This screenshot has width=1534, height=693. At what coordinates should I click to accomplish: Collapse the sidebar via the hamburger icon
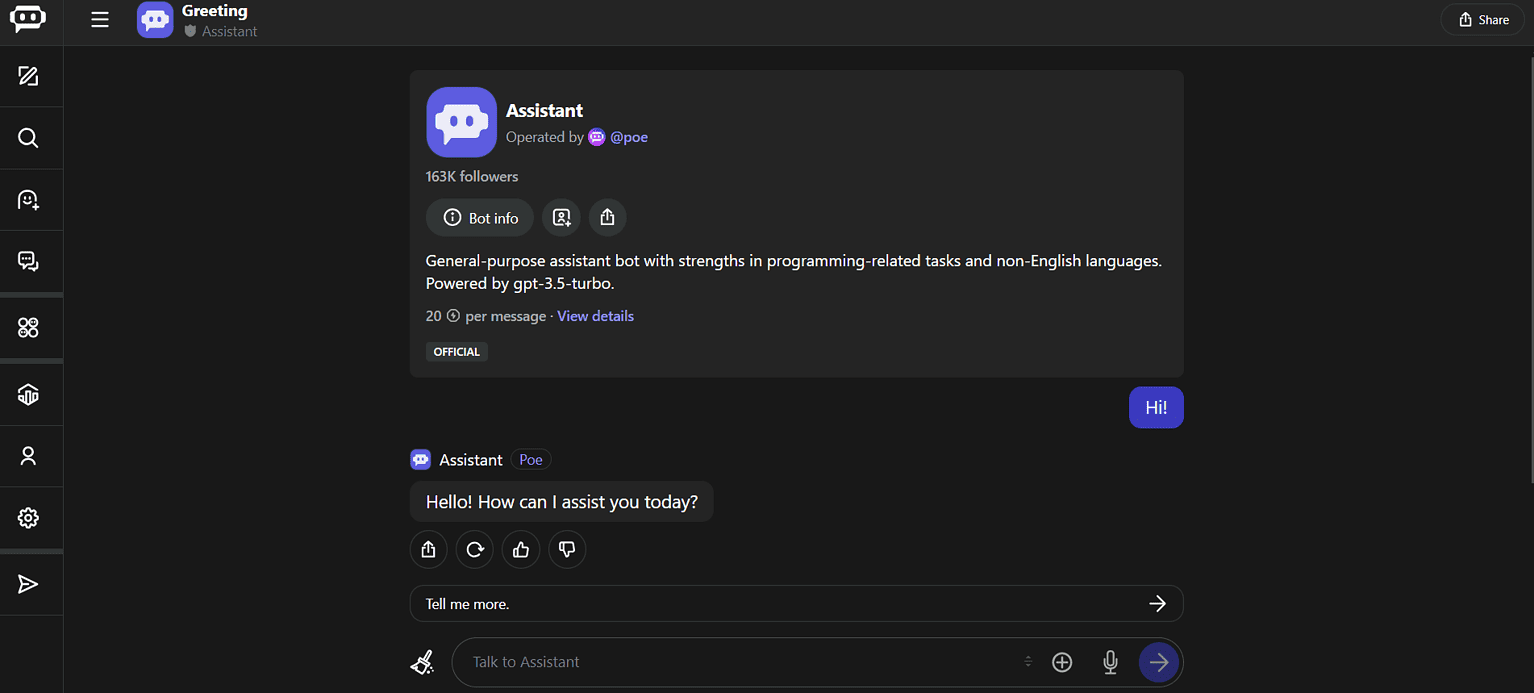pyautogui.click(x=99, y=19)
